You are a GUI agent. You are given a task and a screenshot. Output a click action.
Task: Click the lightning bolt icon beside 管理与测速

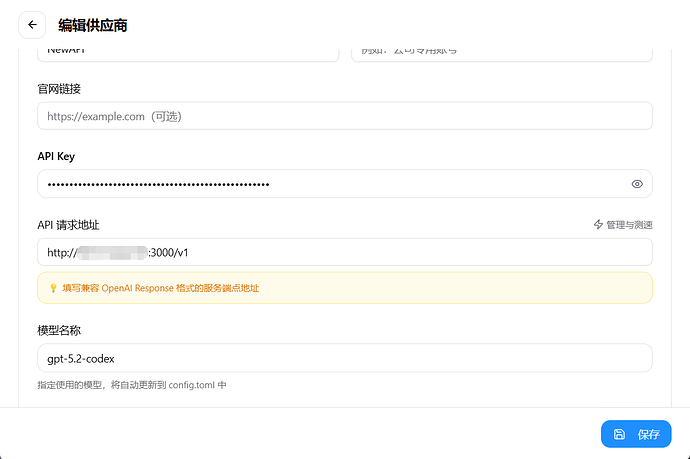pos(598,225)
